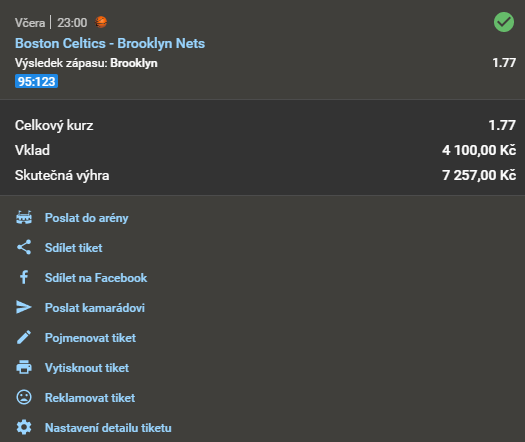Open the Boston Celtics - Brooklyn Nets match link
Viewport: 525px width, 442px height.
[110, 43]
